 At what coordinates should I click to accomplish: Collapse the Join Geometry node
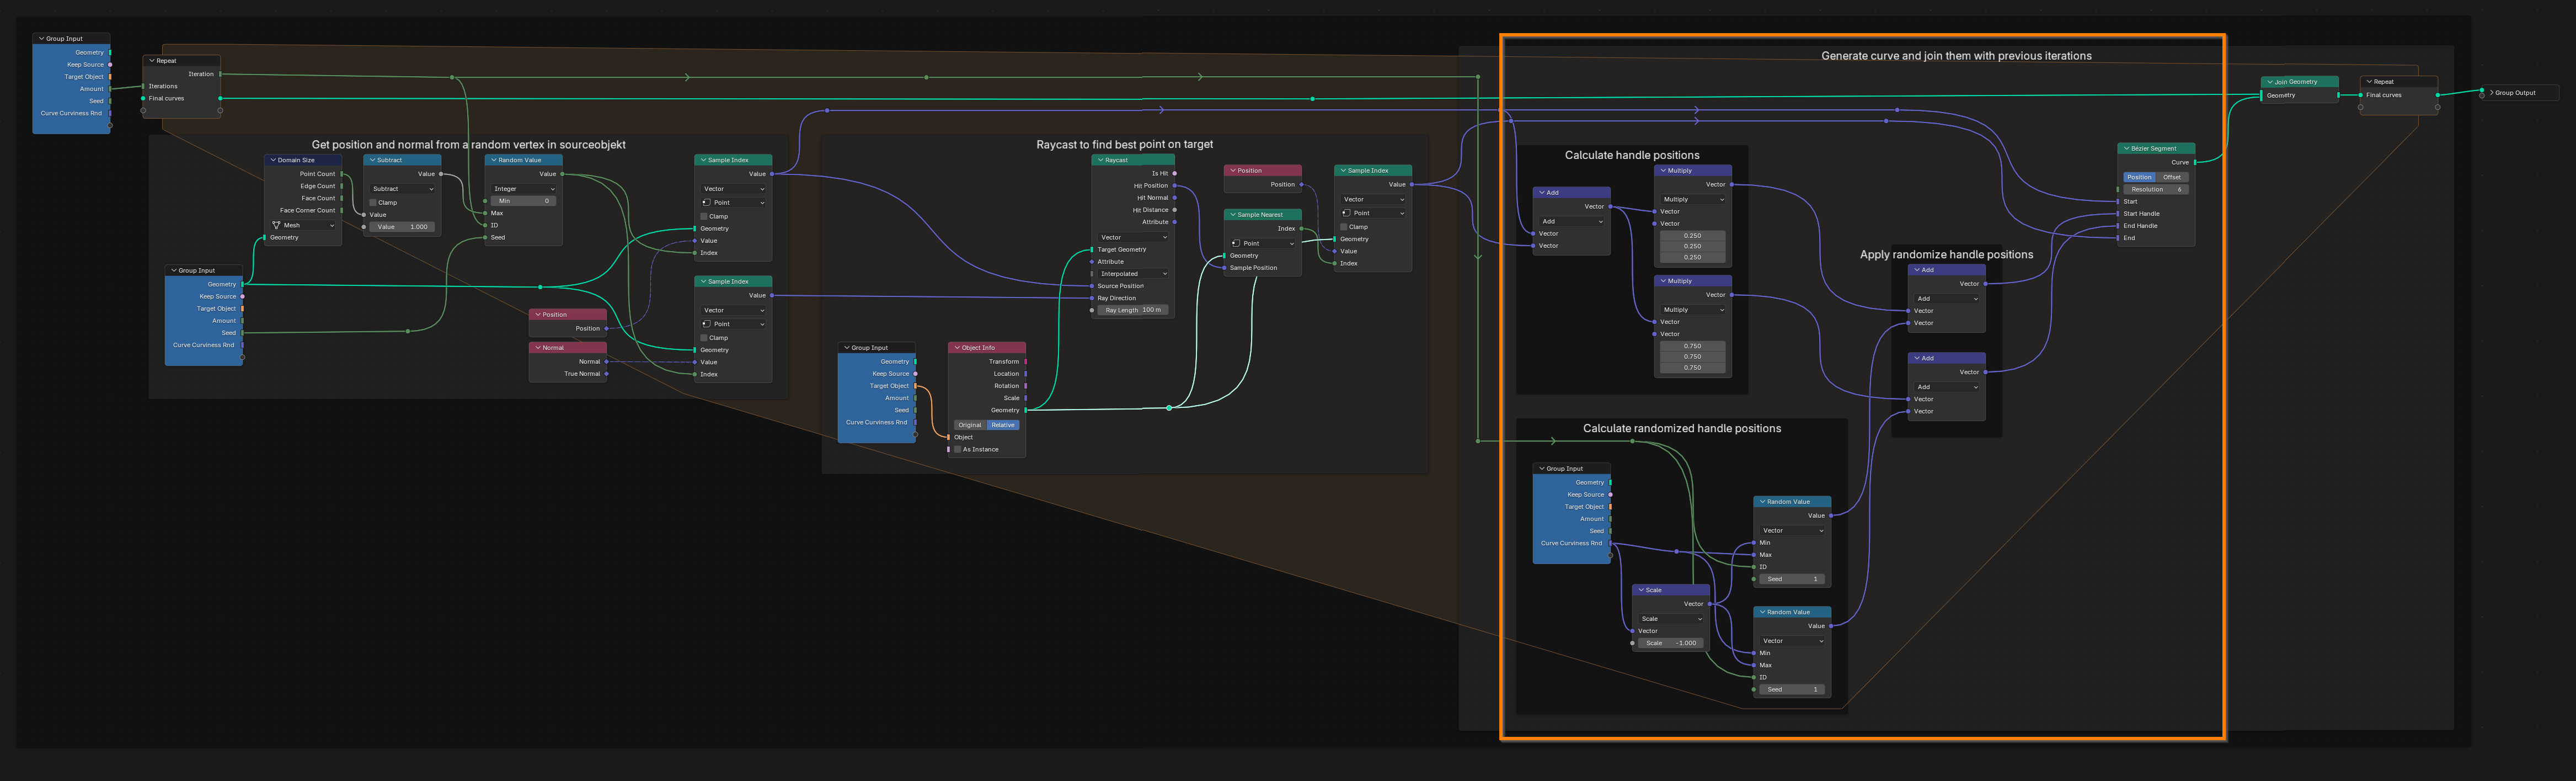tap(2270, 82)
